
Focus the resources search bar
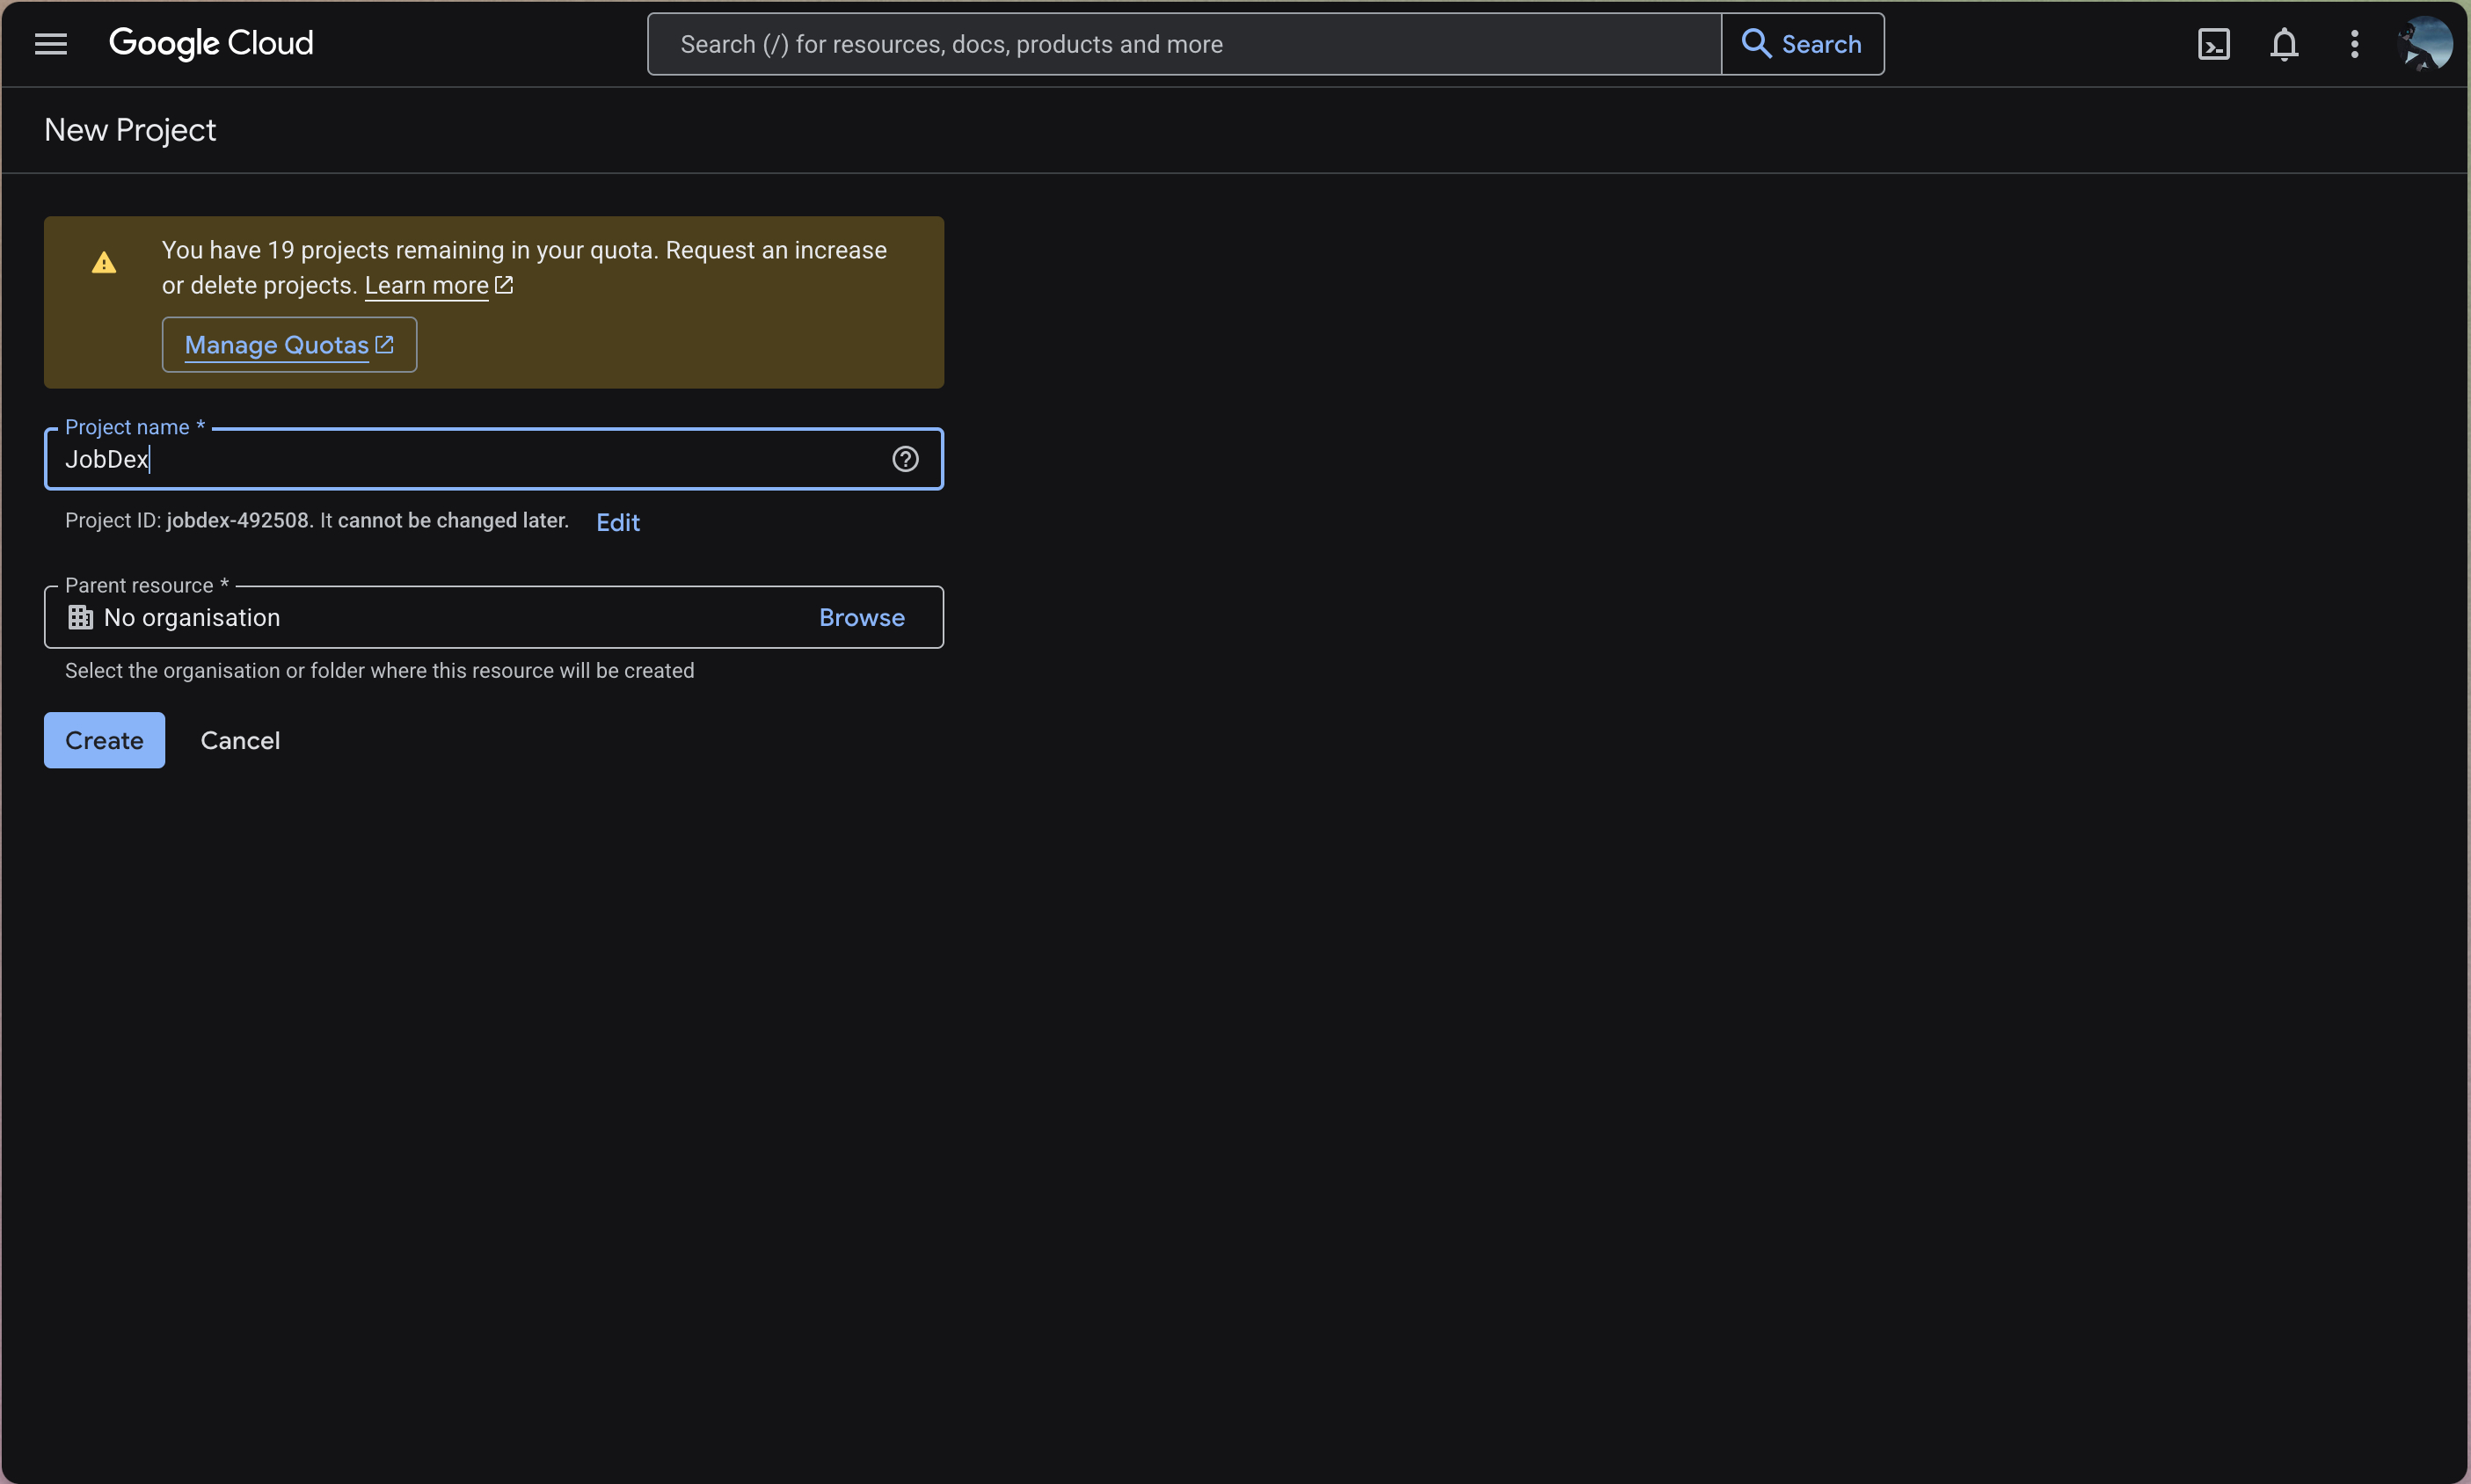point(1184,44)
